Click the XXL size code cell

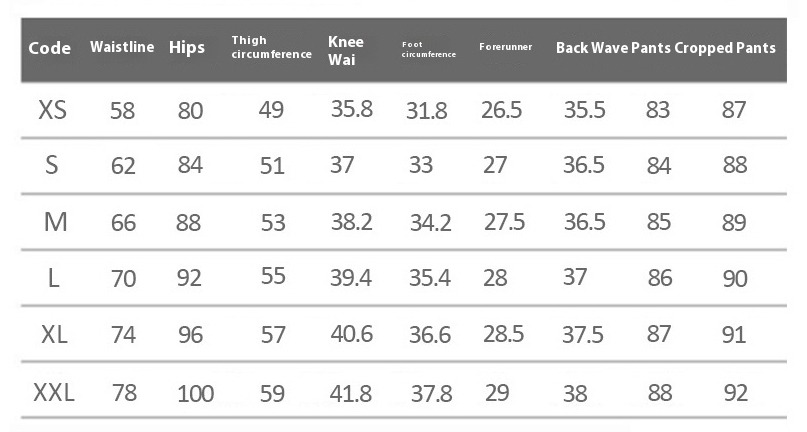54,392
